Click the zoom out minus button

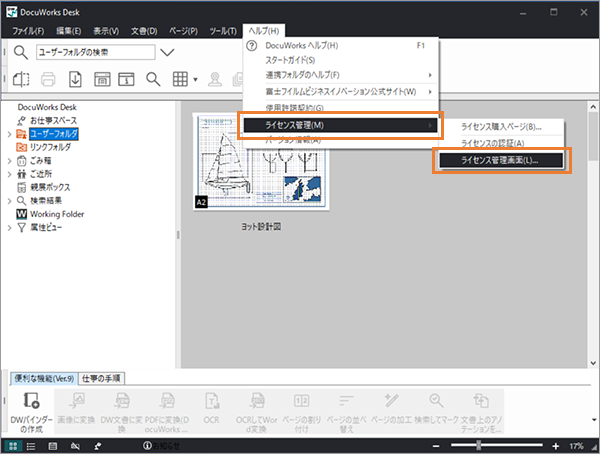coord(435,446)
